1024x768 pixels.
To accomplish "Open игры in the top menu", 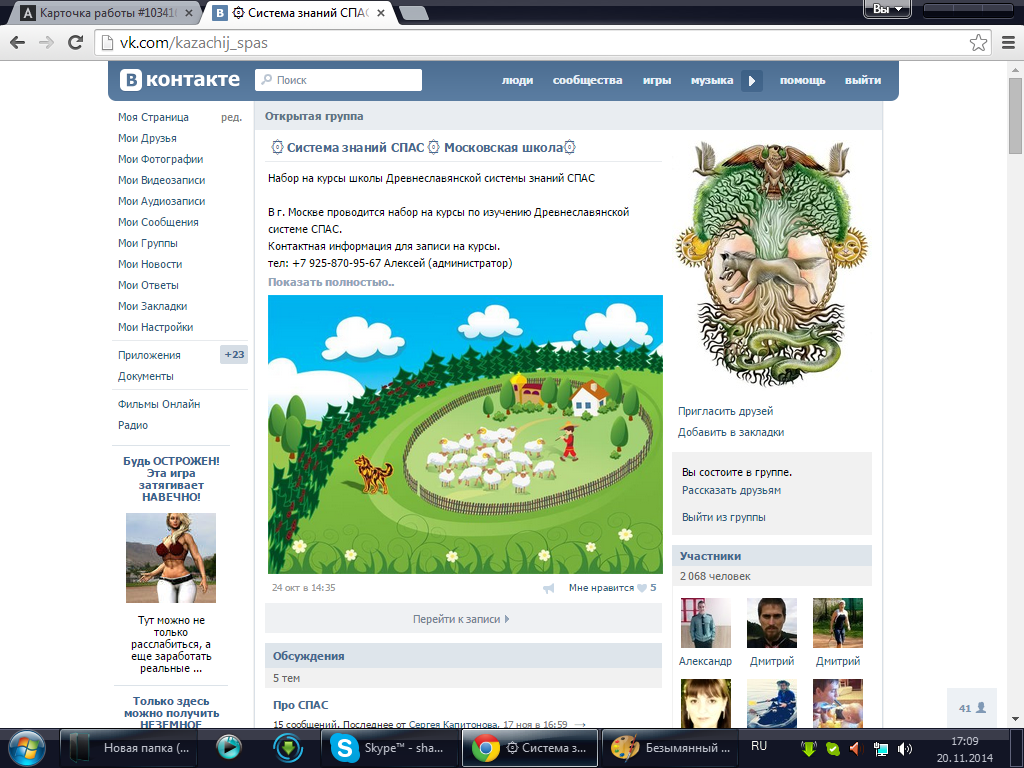I will [x=656, y=80].
